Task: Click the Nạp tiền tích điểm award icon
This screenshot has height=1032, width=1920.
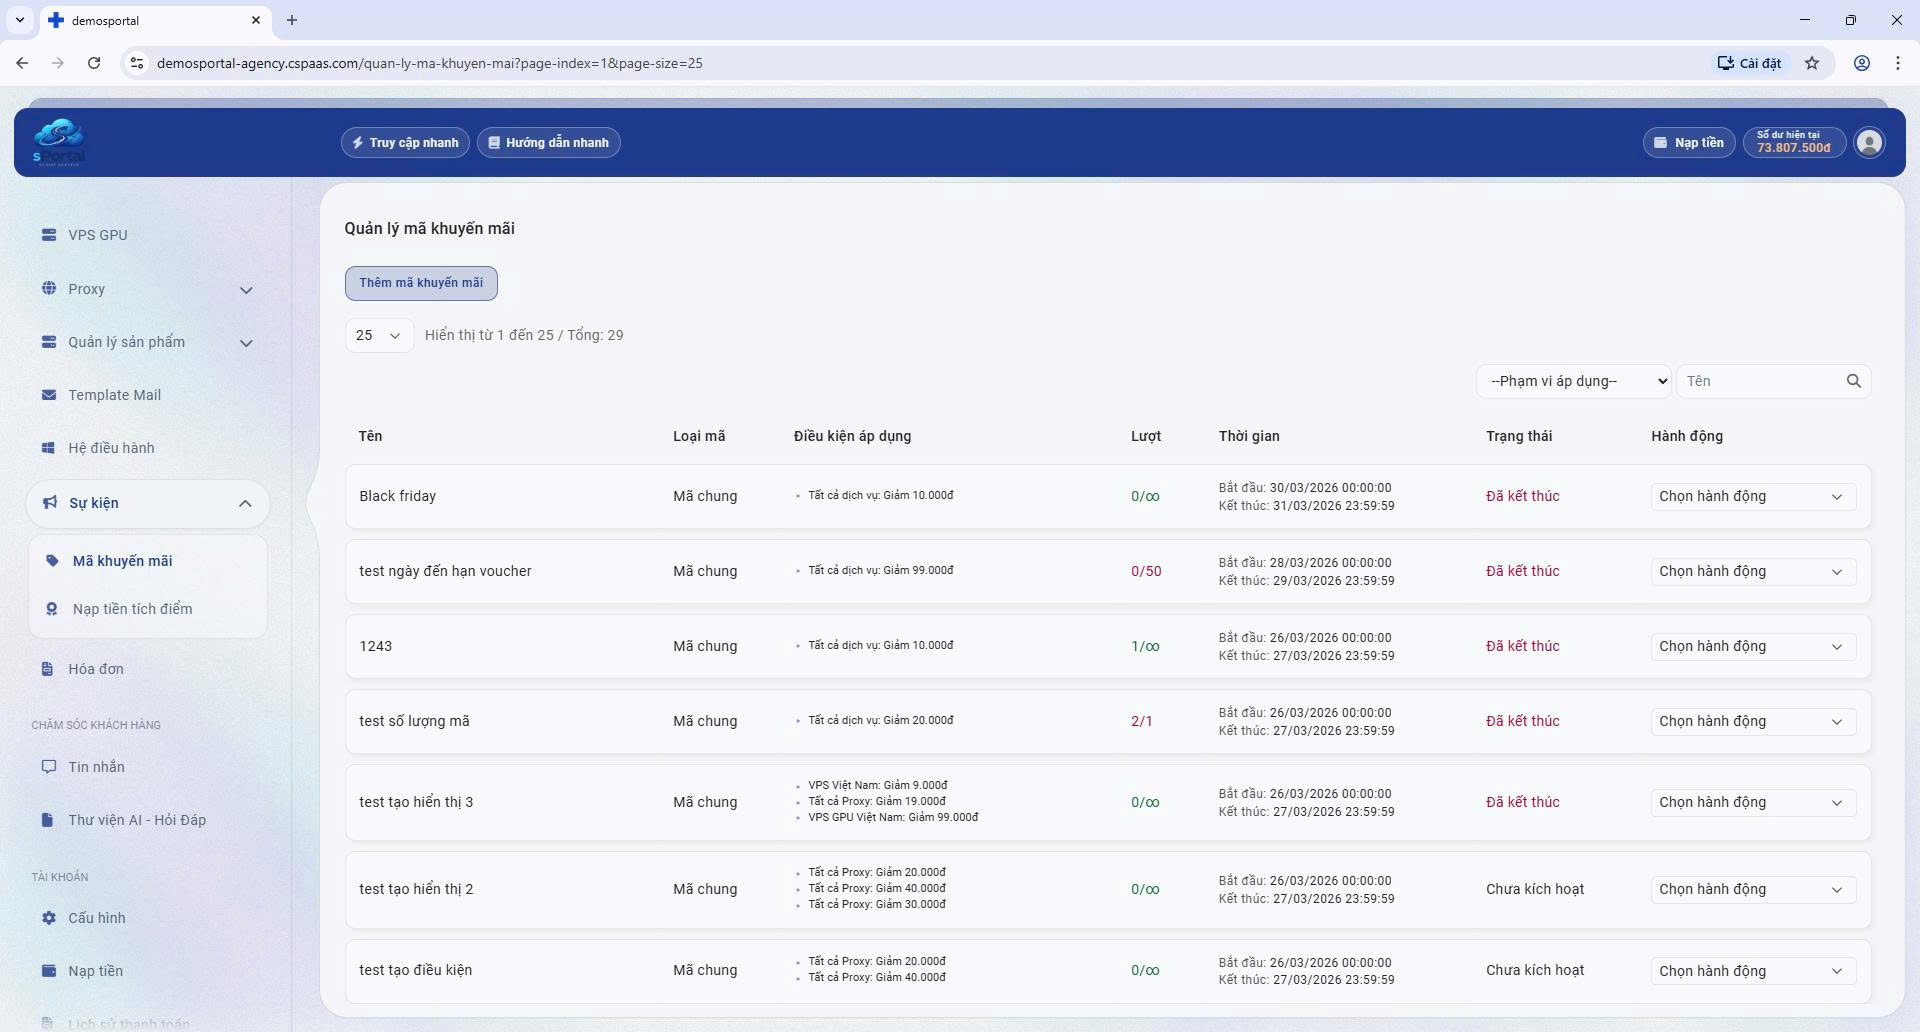Action: coord(52,609)
